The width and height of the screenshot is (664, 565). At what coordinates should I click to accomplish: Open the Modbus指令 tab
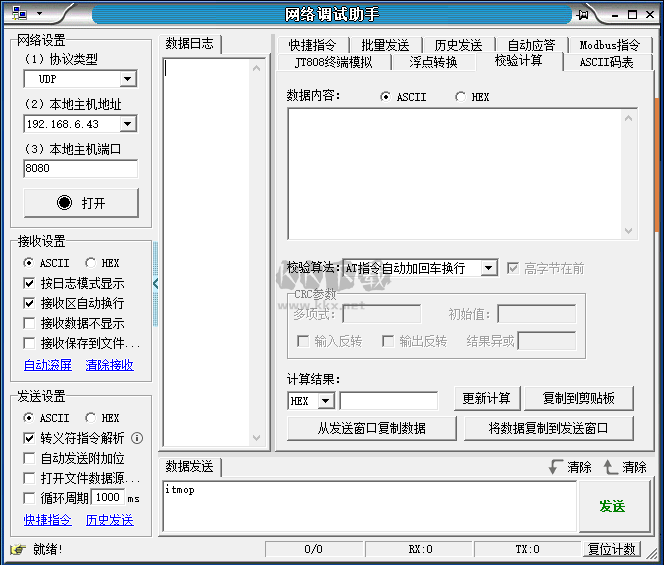click(609, 45)
